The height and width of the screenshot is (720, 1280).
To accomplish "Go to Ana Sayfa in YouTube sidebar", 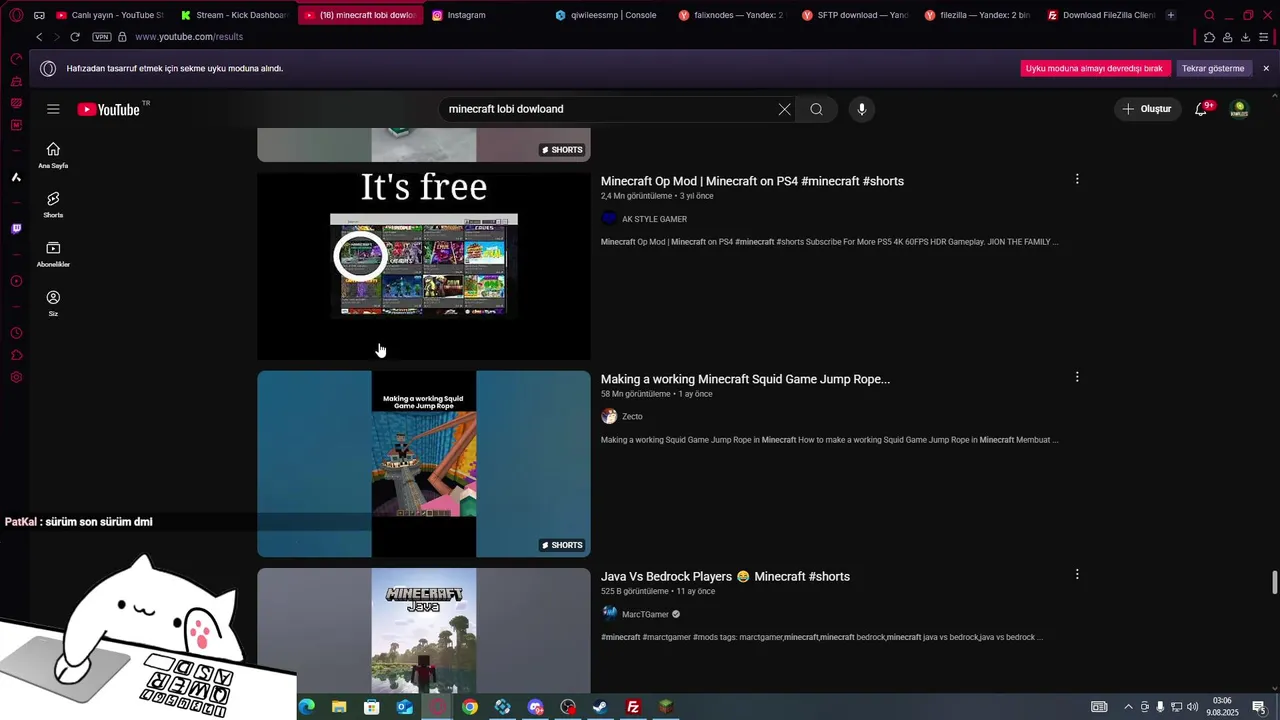I will tap(53, 155).
